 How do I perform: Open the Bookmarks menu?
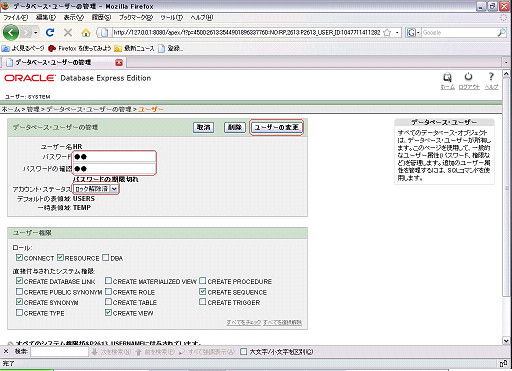click(x=136, y=17)
